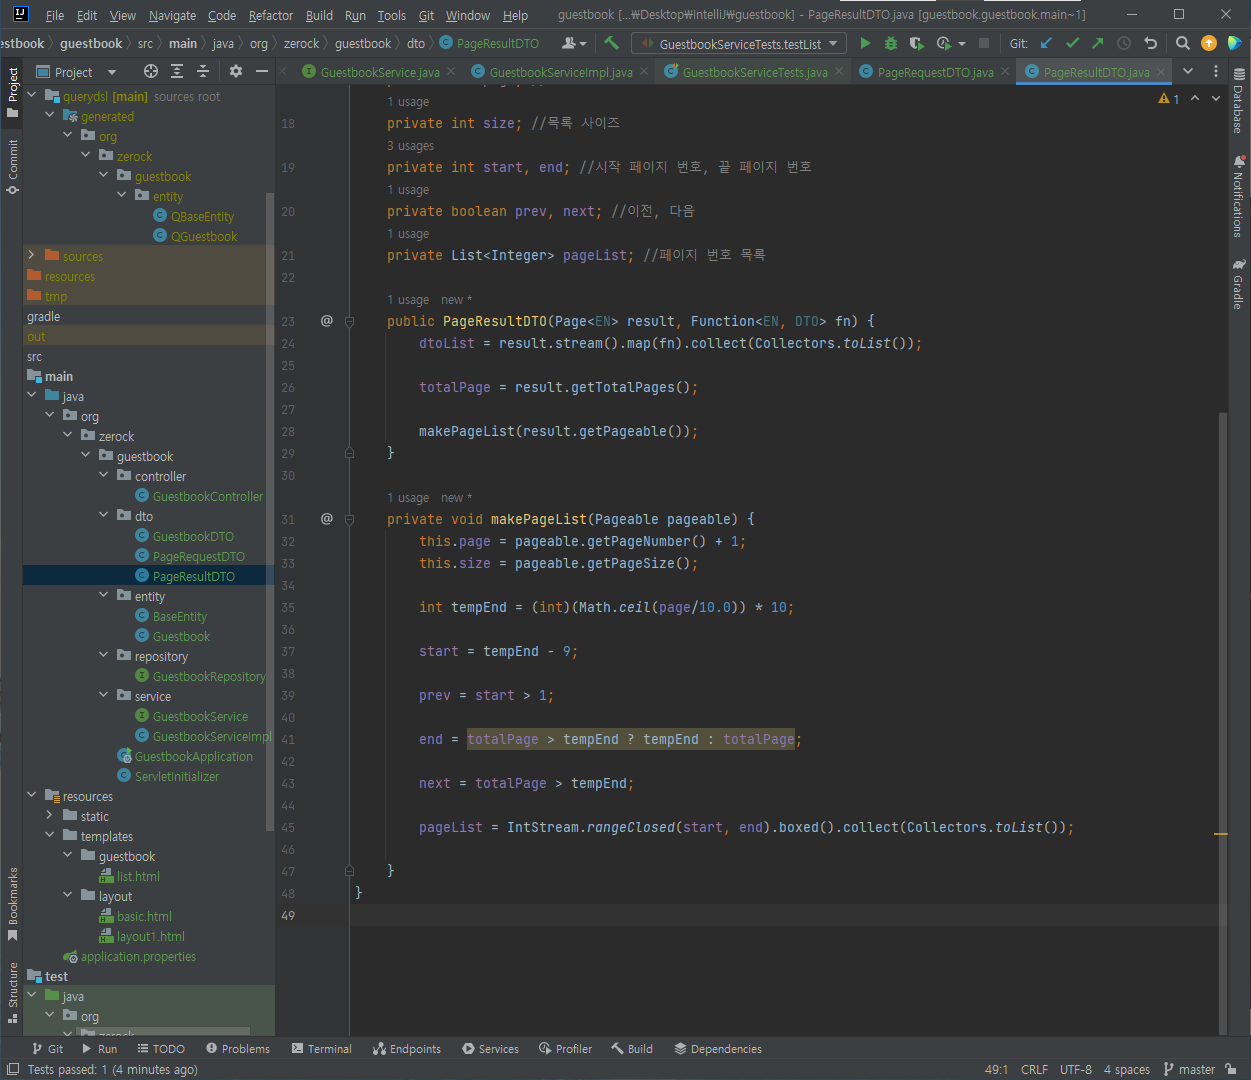1251x1080 pixels.
Task: Run GuestbookServiceTests.testList with the green play icon
Action: click(x=865, y=43)
